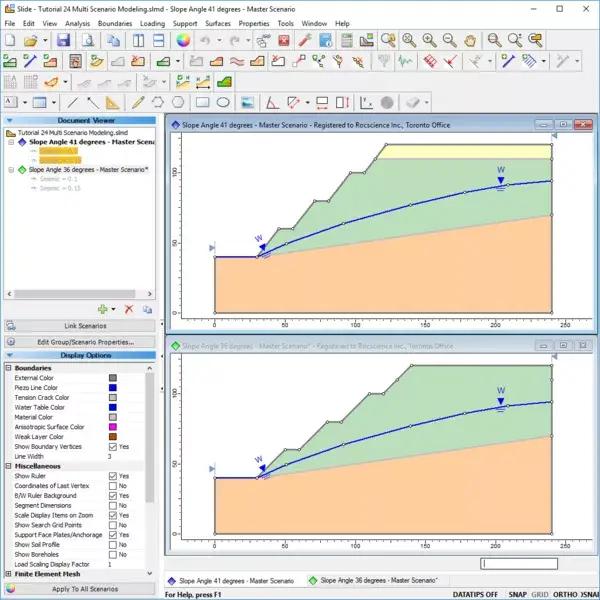Click the New file icon
This screenshot has width=600, height=600.
(10, 40)
